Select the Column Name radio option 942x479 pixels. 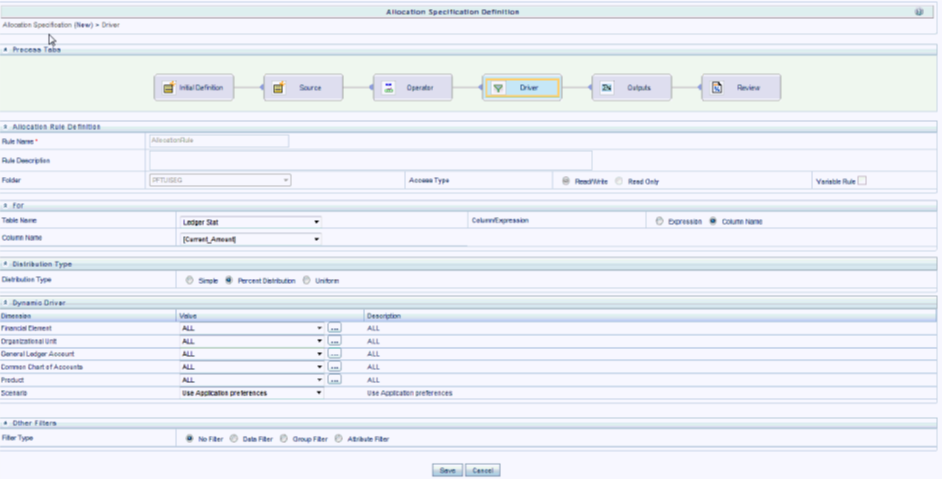tap(713, 221)
